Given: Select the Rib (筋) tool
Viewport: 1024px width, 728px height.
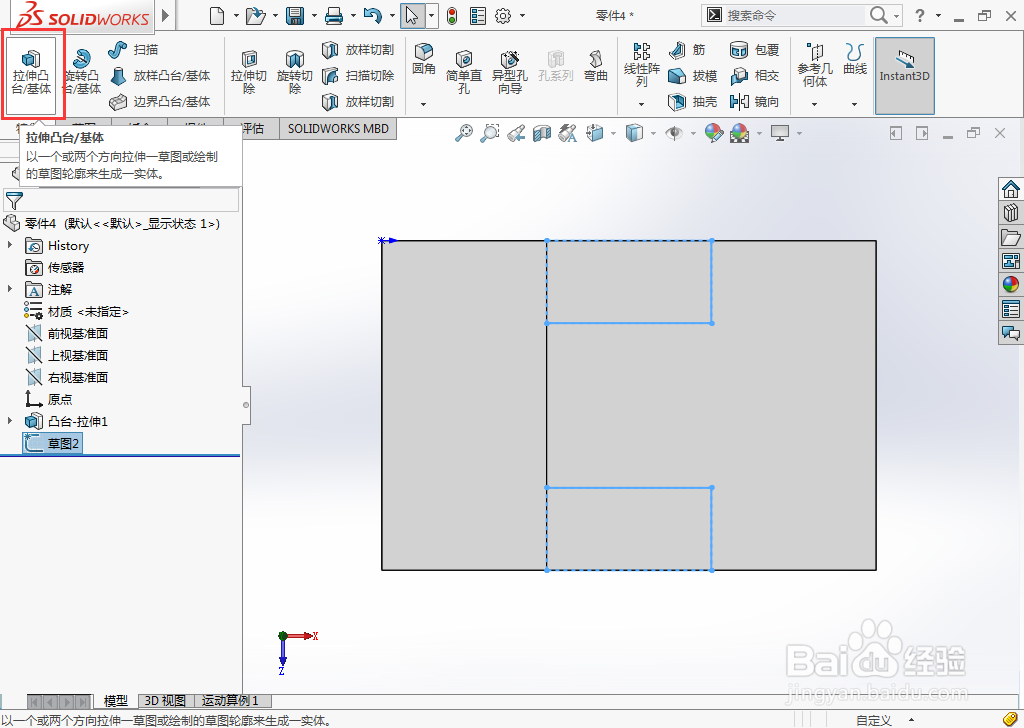Looking at the screenshot, I should (x=687, y=50).
